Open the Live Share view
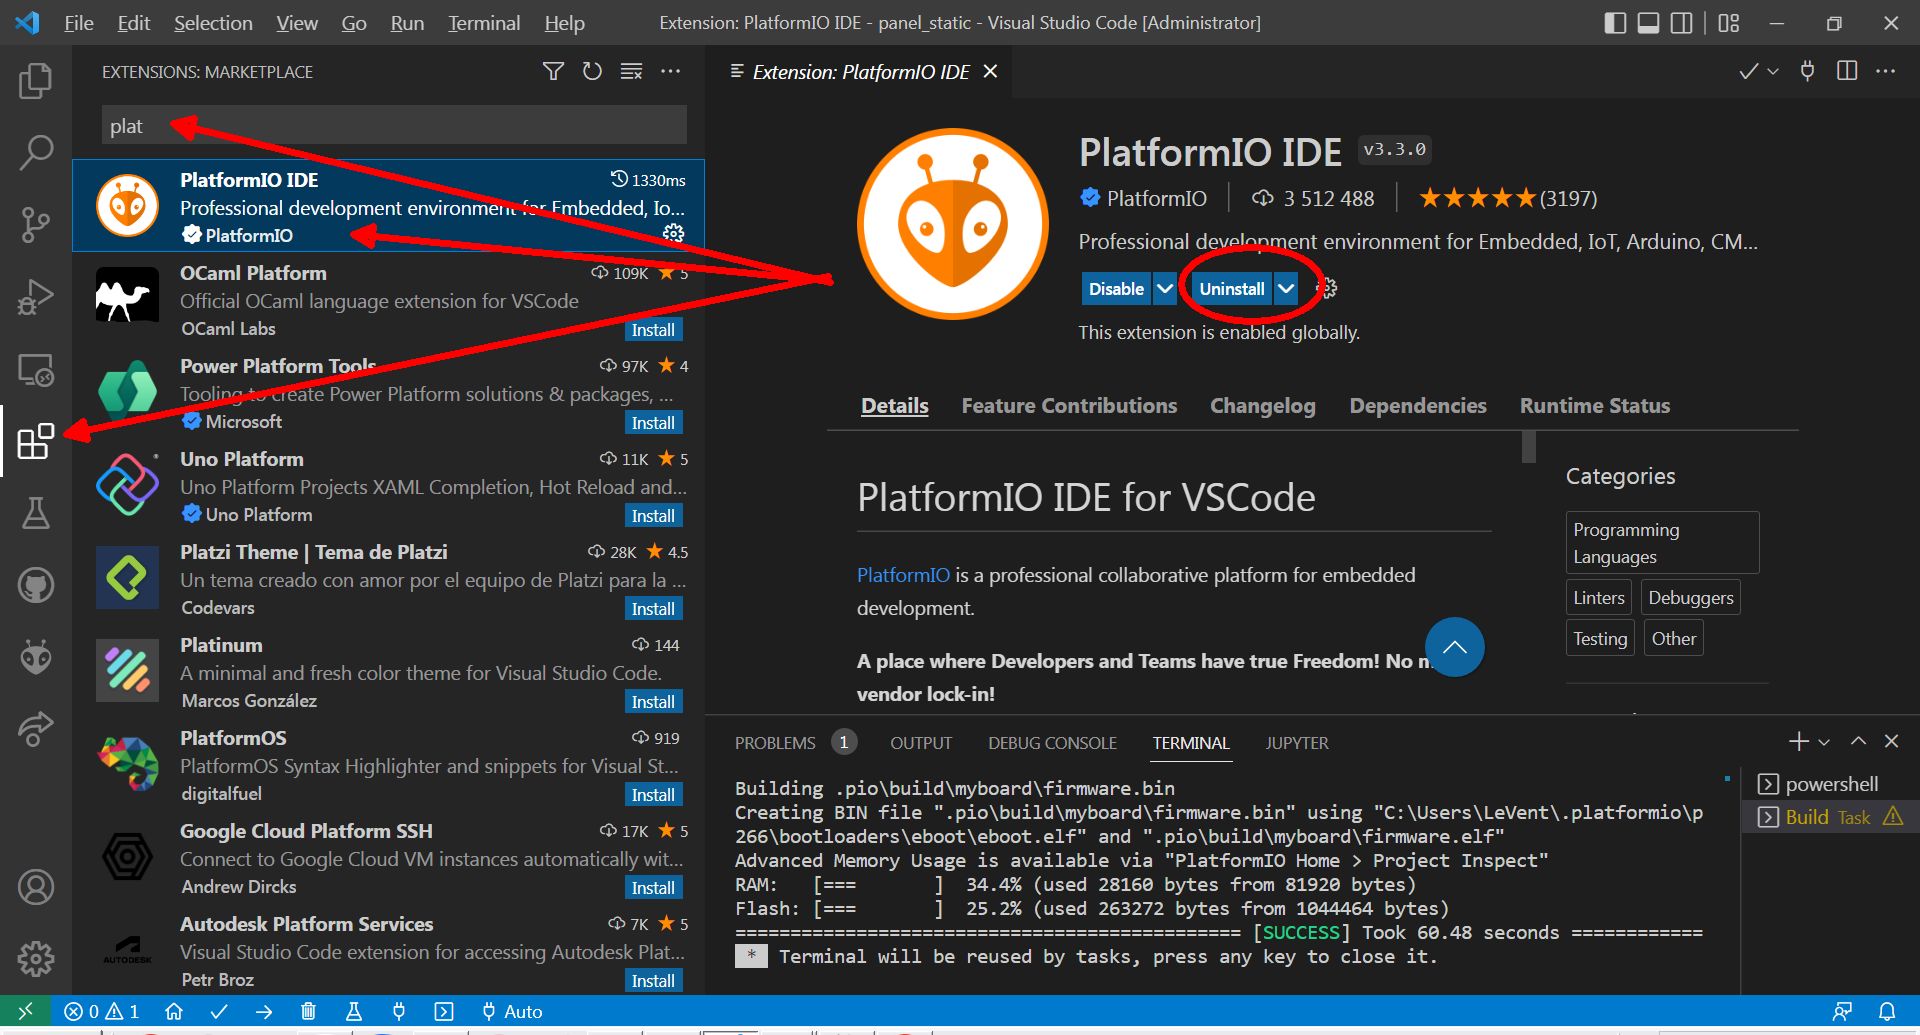Image resolution: width=1920 pixels, height=1035 pixels. 36,729
